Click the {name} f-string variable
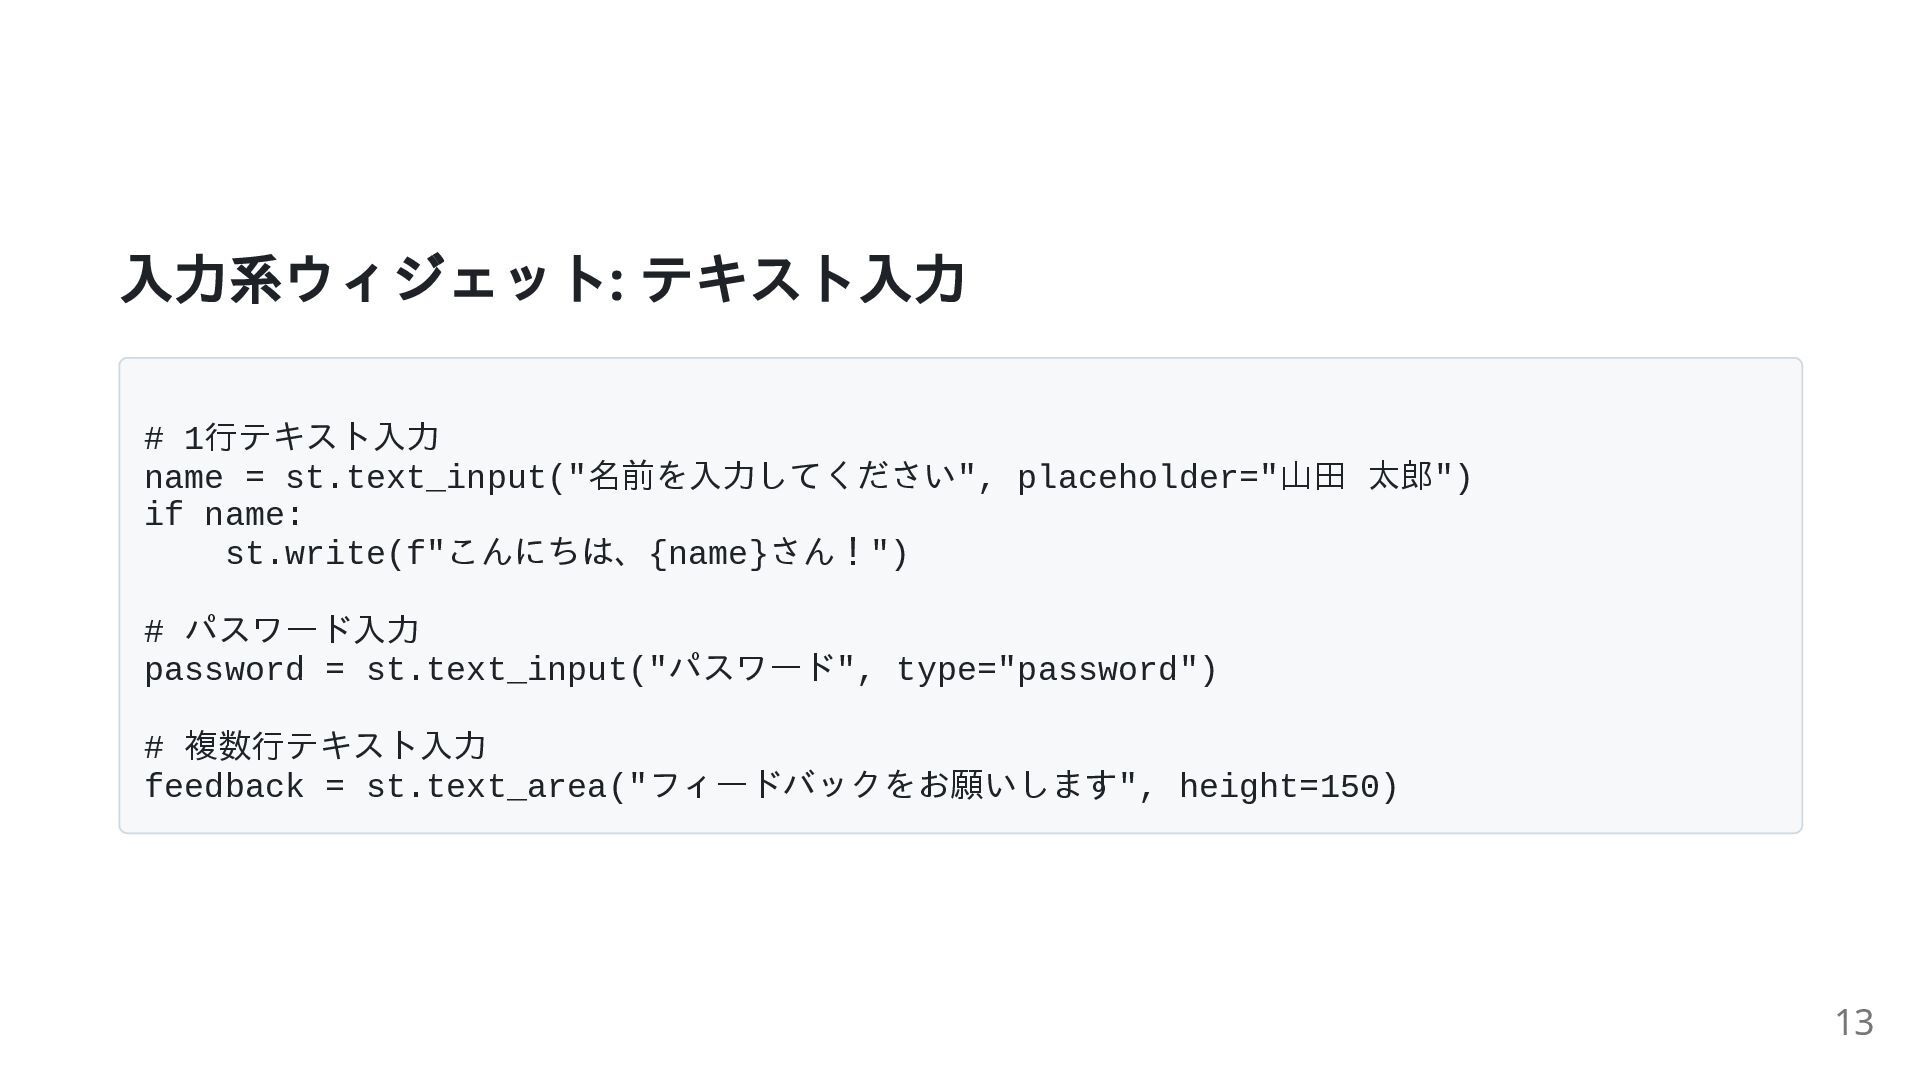Viewport: 1920px width, 1080px height. pyautogui.click(x=708, y=554)
